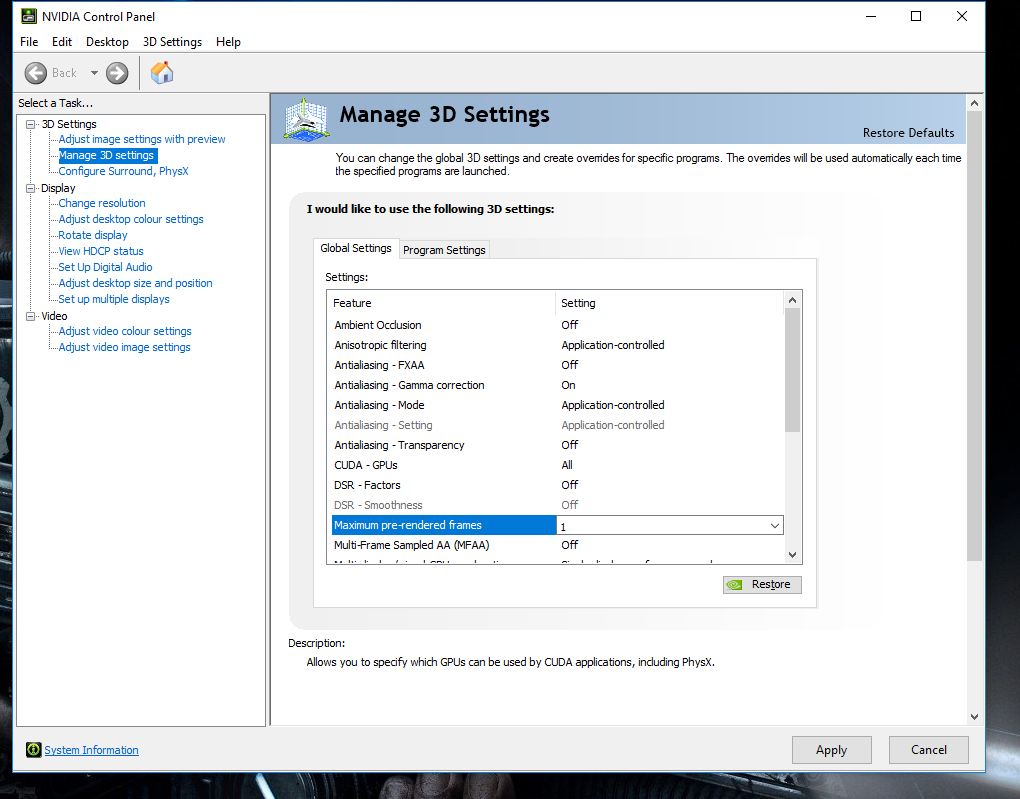The image size is (1020, 799).
Task: Click the NVIDIA Control Panel title icon
Action: (x=29, y=16)
